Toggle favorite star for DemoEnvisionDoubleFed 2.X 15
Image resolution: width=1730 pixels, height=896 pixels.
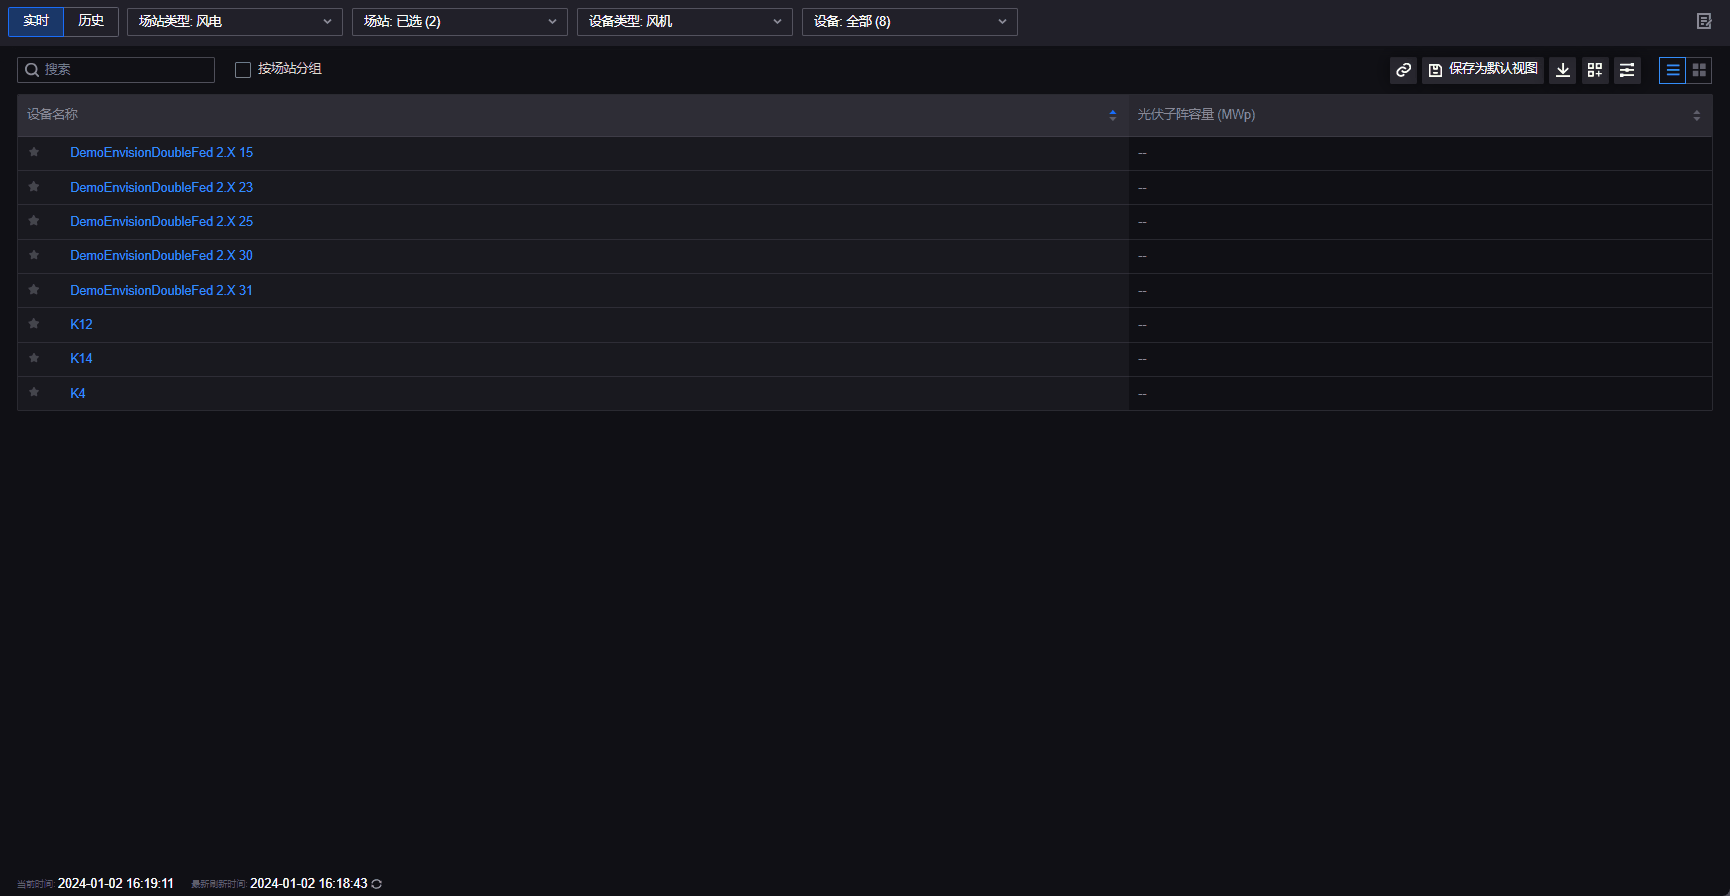(x=34, y=152)
